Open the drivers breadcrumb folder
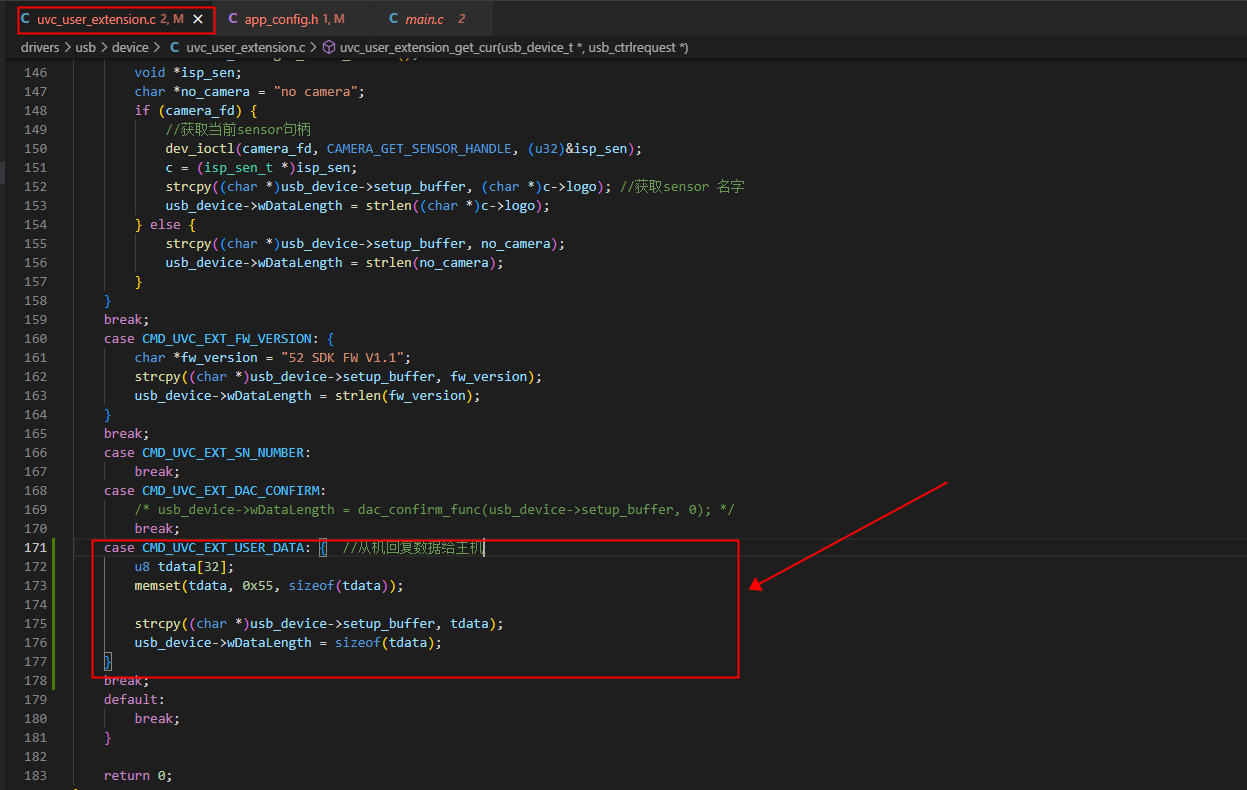The width and height of the screenshot is (1247, 790). [x=40, y=47]
